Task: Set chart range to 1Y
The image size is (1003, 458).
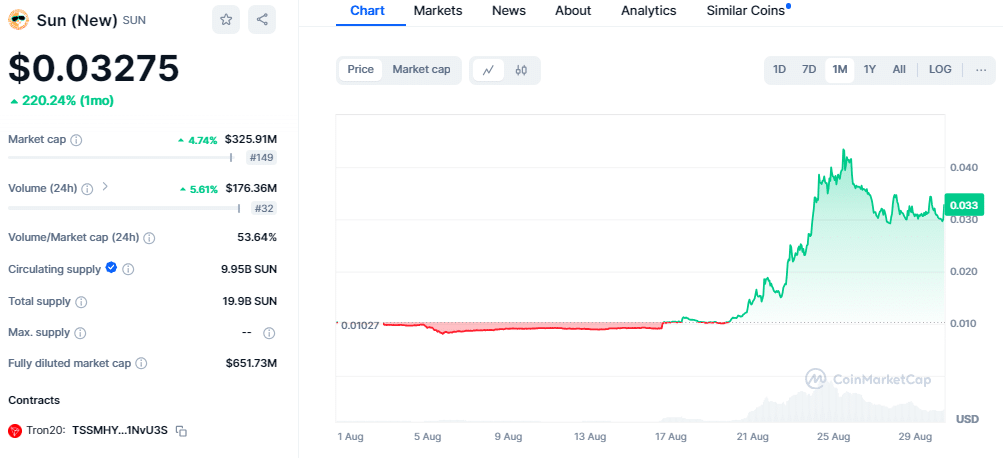Action: tap(870, 70)
